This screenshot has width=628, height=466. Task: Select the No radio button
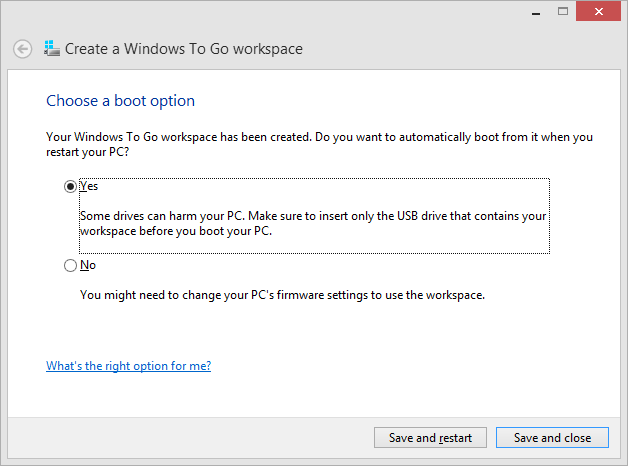(70, 266)
